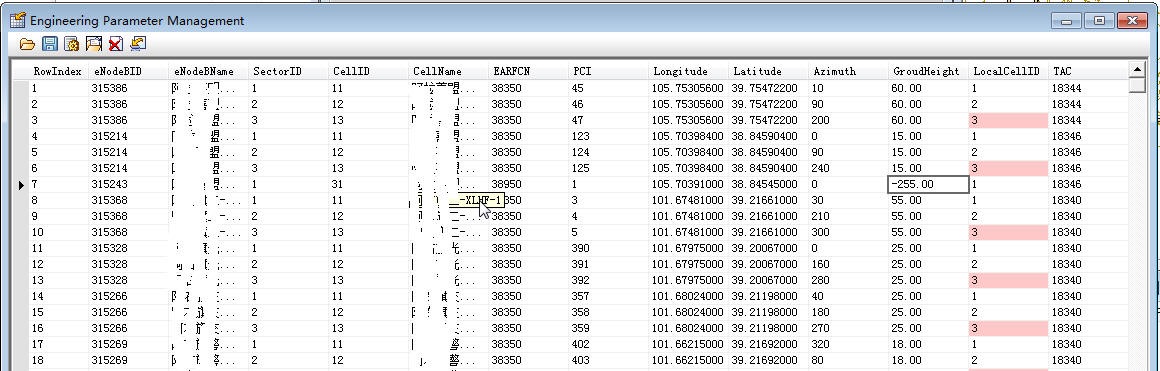Click the open folder with window icon
This screenshot has width=1160, height=371.
93,44
